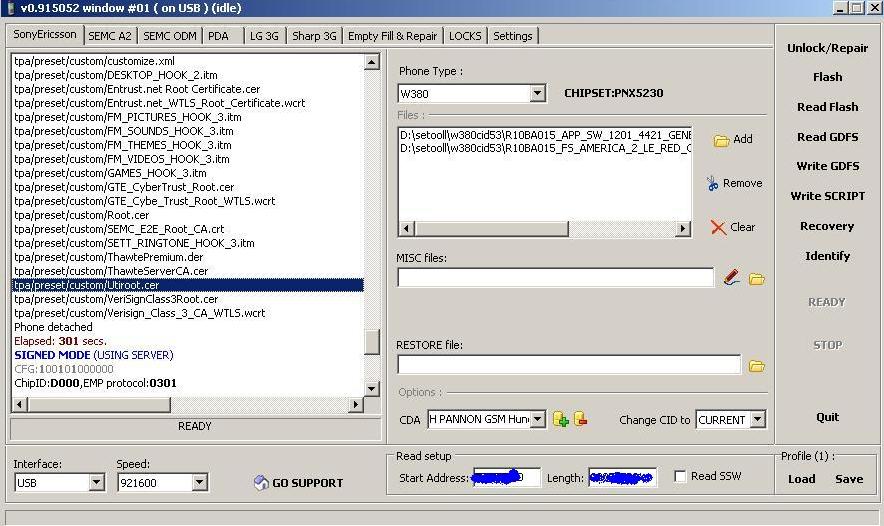Image resolution: width=884 pixels, height=526 pixels.
Task: Select log line tpa/preset/custom/Utiroot.cer
Action: pyautogui.click(x=188, y=285)
